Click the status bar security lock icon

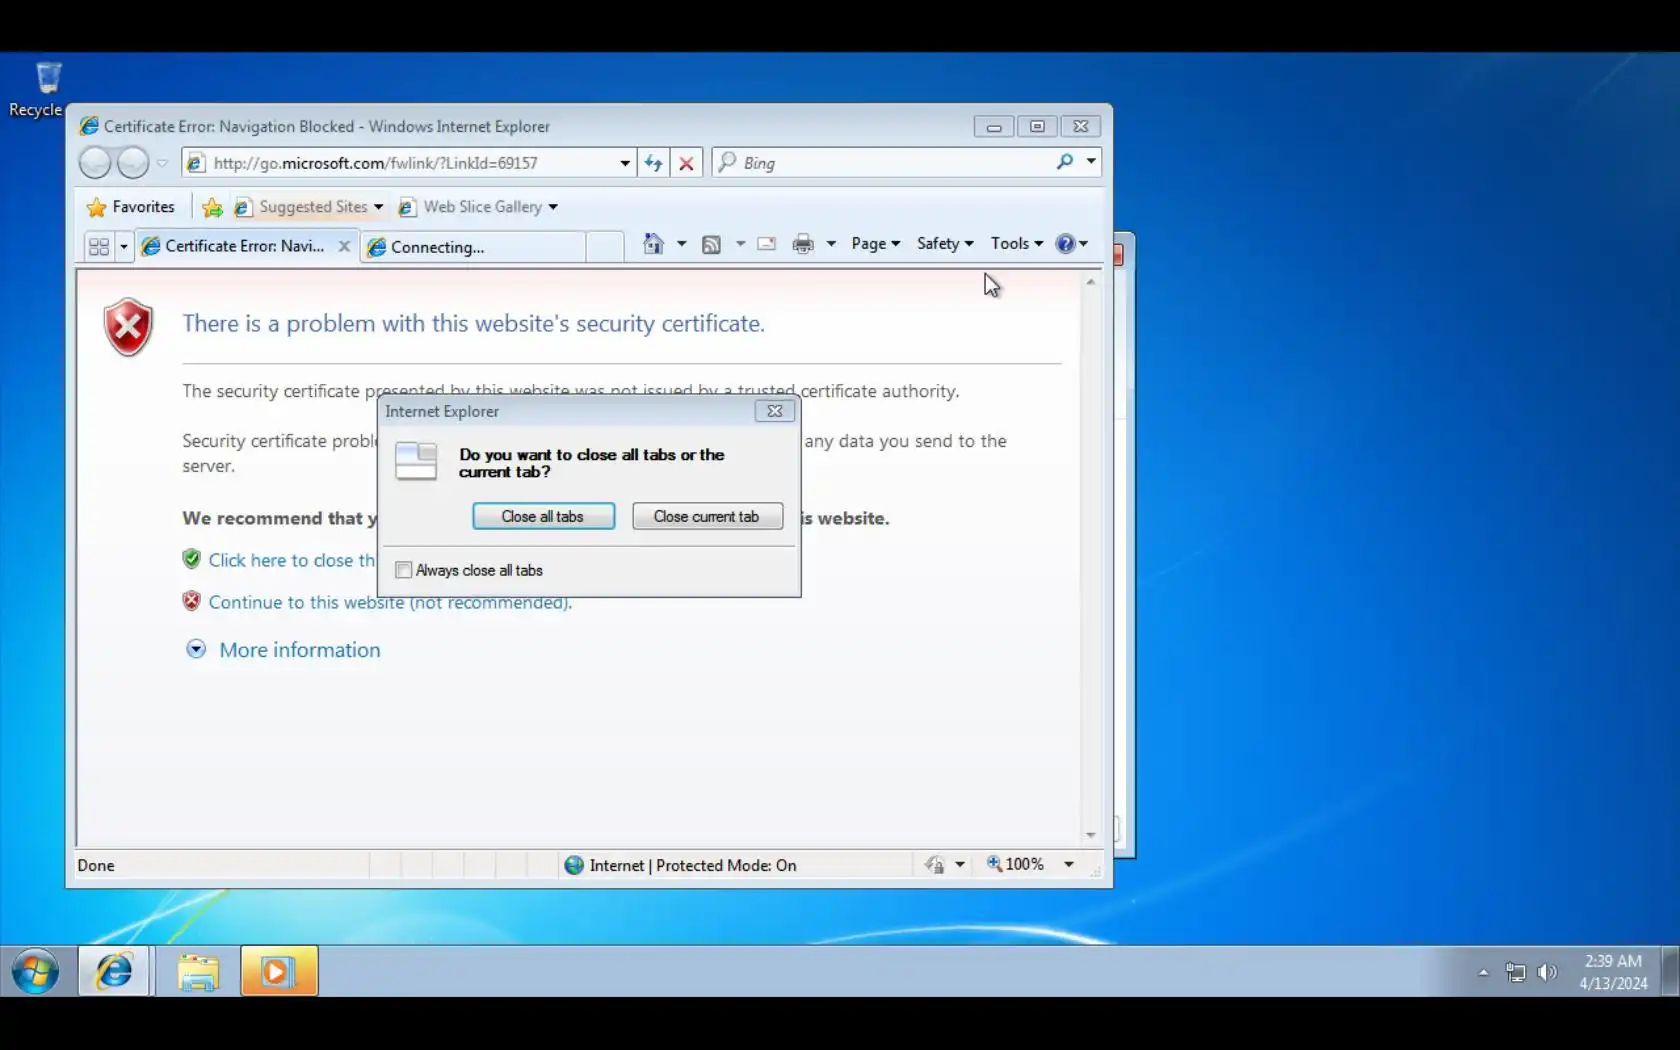click(x=934, y=865)
